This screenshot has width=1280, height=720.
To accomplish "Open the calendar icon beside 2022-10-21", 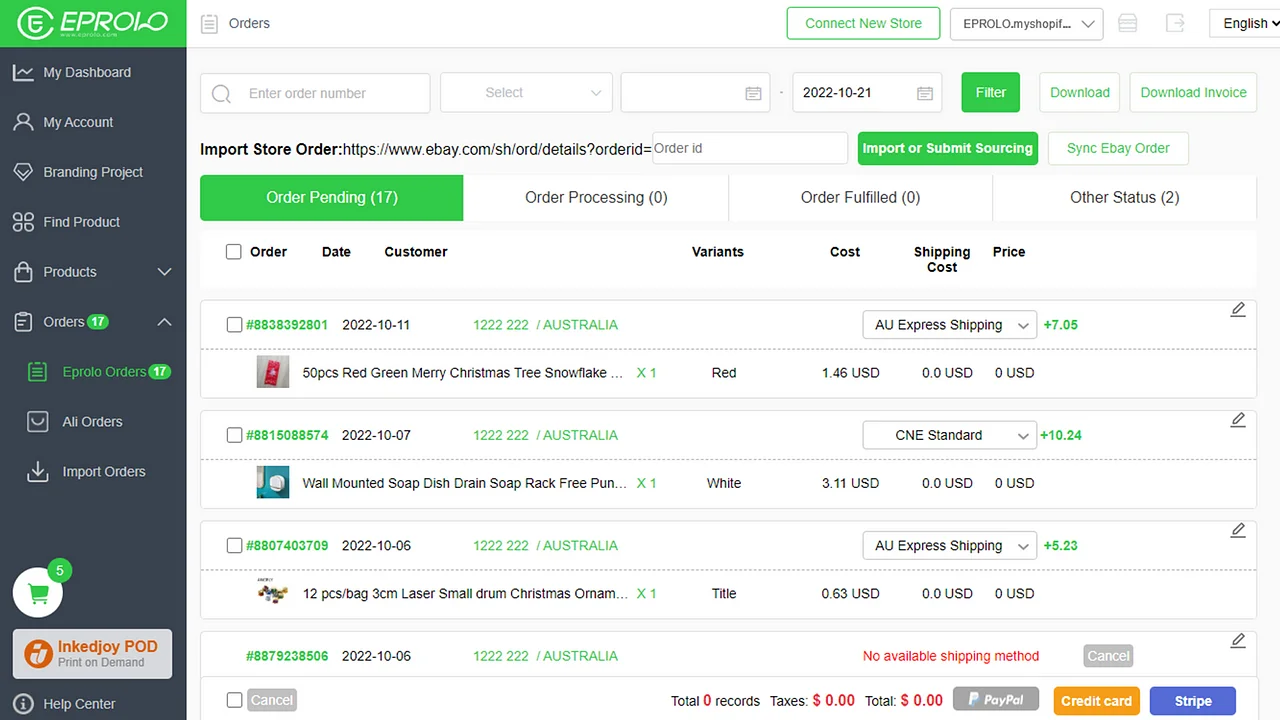I will [925, 93].
